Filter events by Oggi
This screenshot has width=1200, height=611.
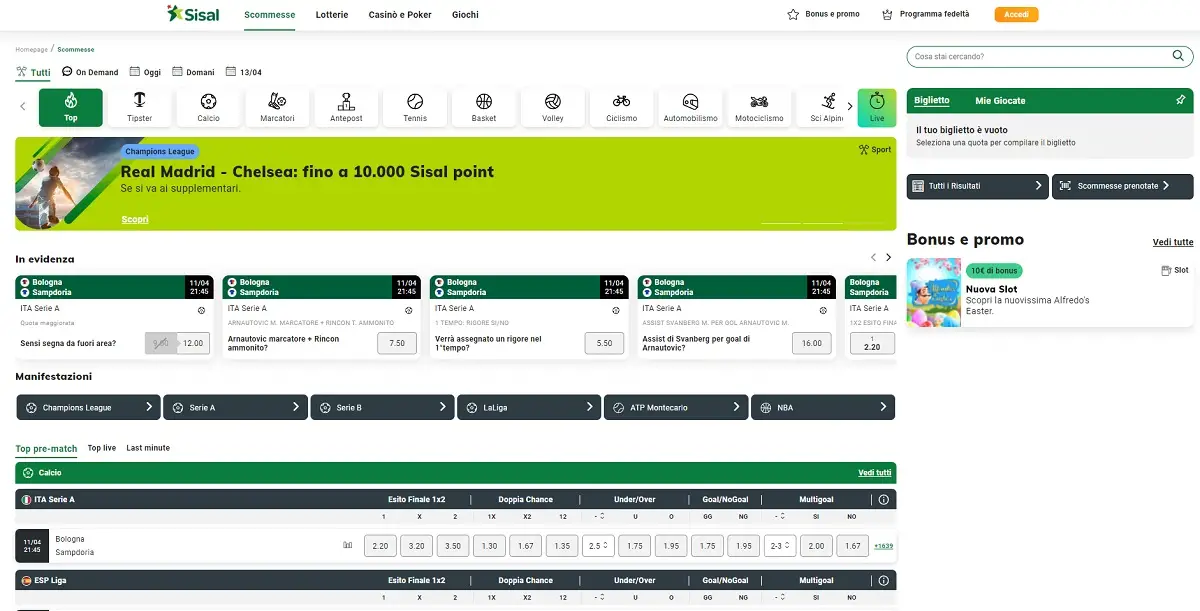(x=144, y=72)
